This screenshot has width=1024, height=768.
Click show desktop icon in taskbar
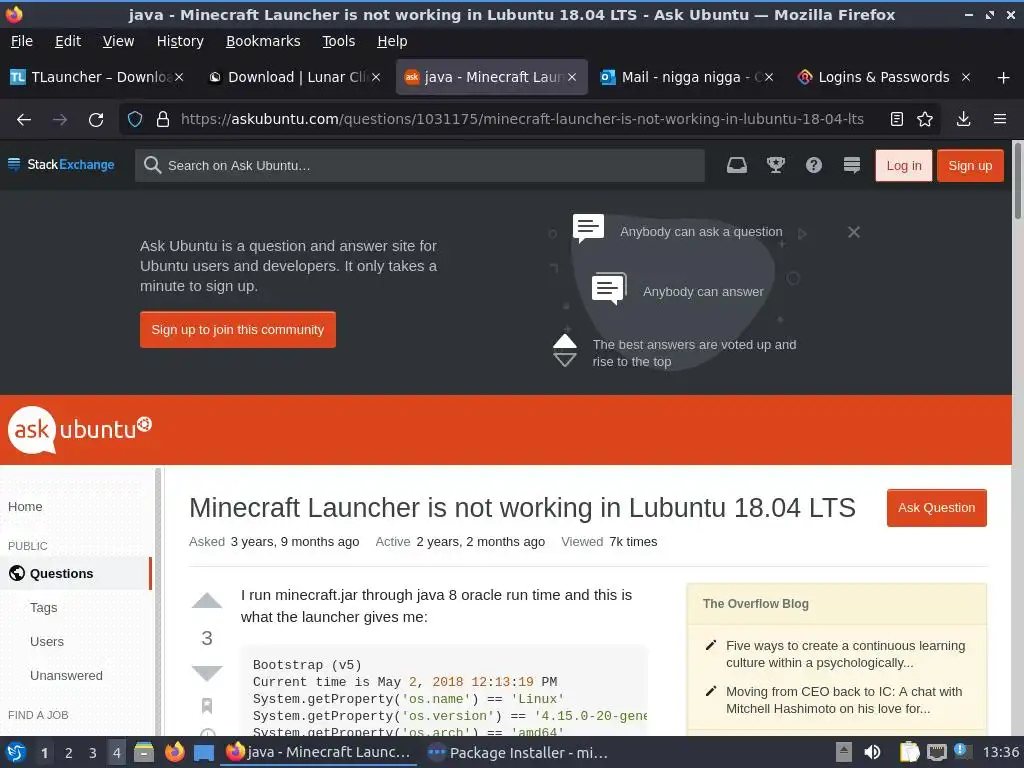click(204, 753)
